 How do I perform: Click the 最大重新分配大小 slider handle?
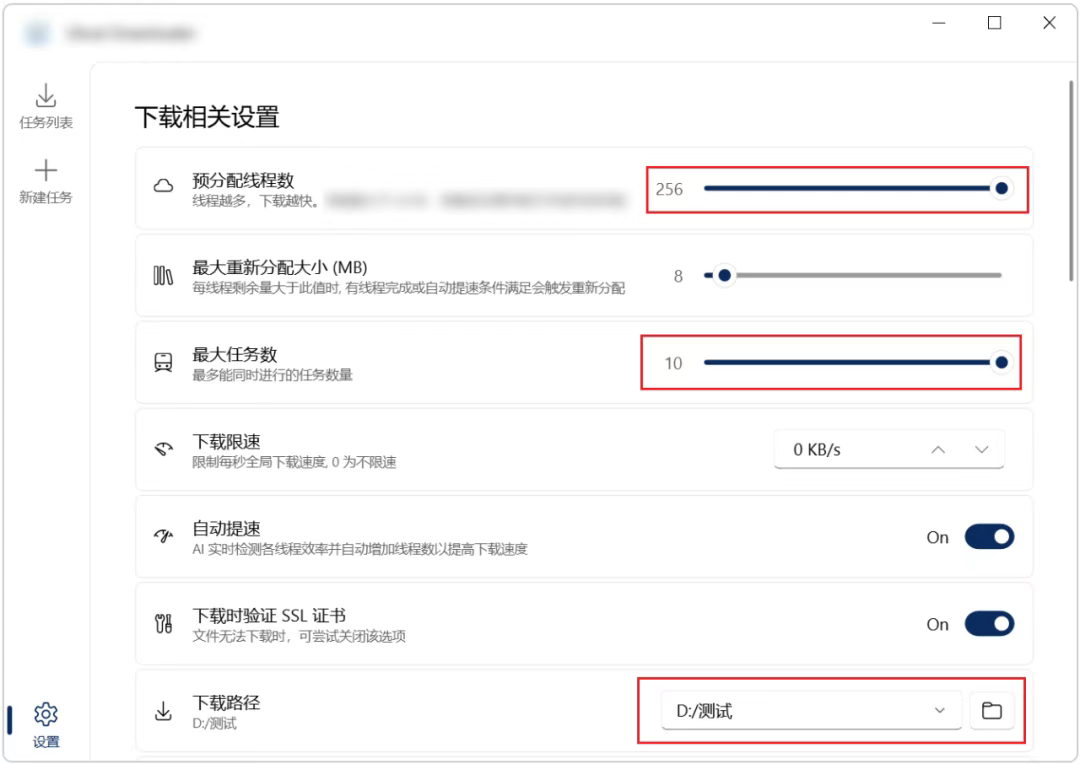pyautogui.click(x=724, y=276)
